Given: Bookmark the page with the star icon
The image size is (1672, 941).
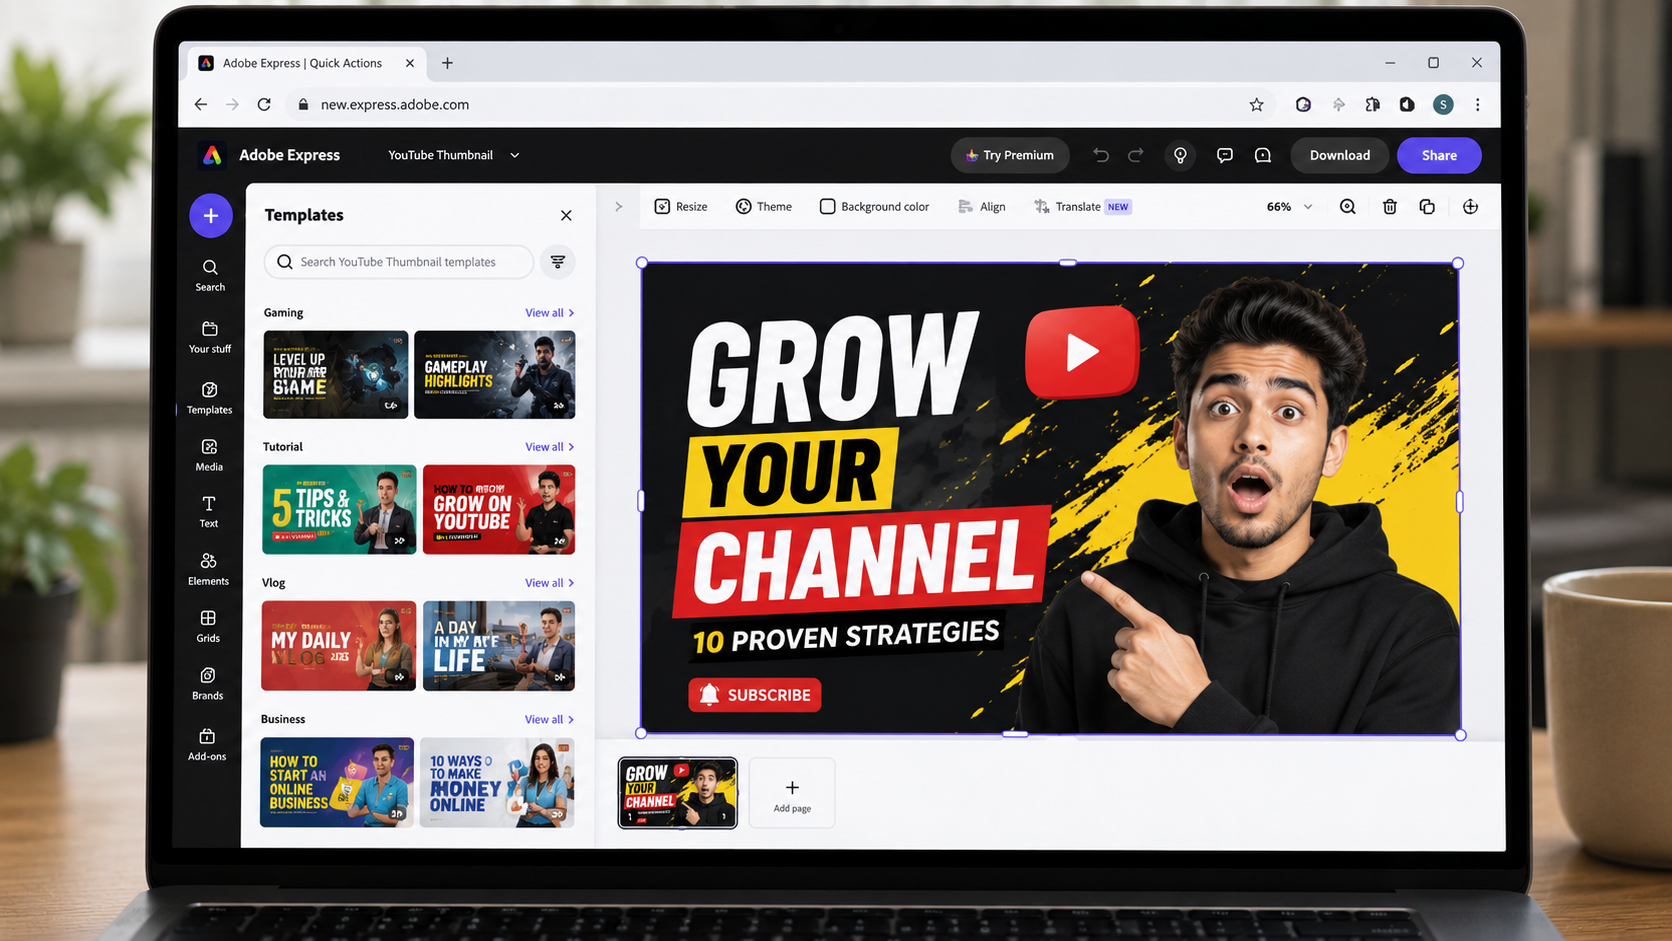Looking at the screenshot, I should coord(1257,105).
